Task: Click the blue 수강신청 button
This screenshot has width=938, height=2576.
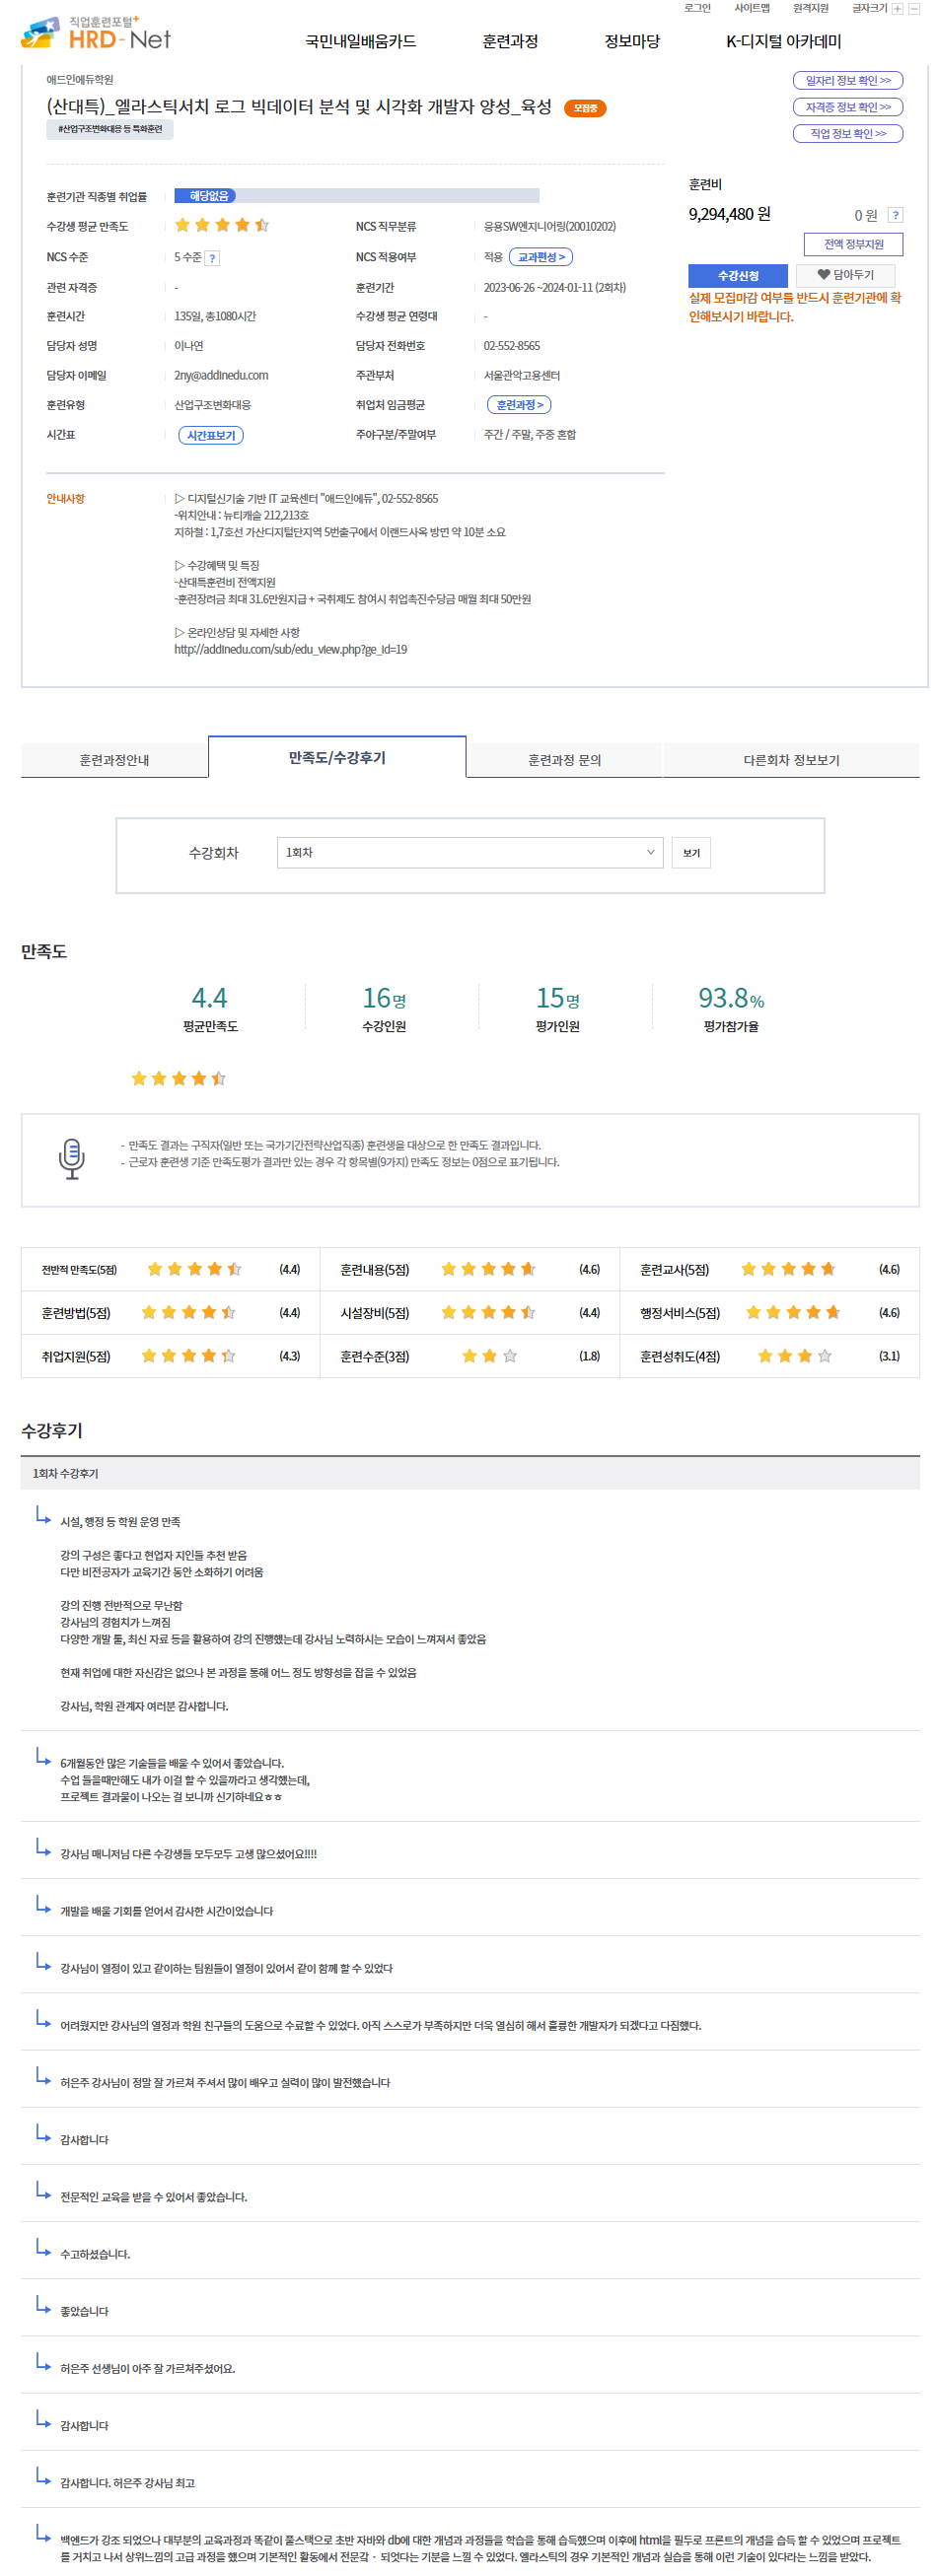Action: click(738, 276)
